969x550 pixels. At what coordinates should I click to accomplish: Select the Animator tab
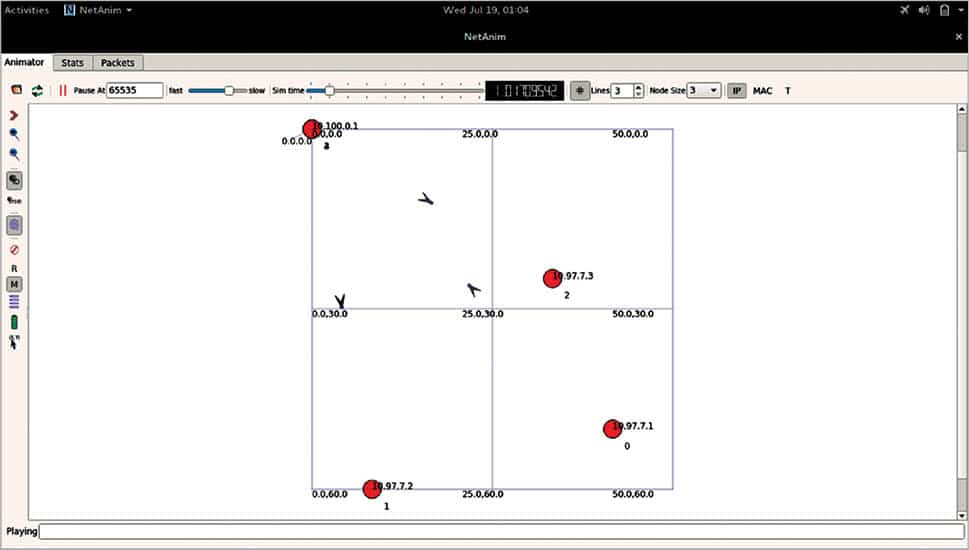pos(25,62)
